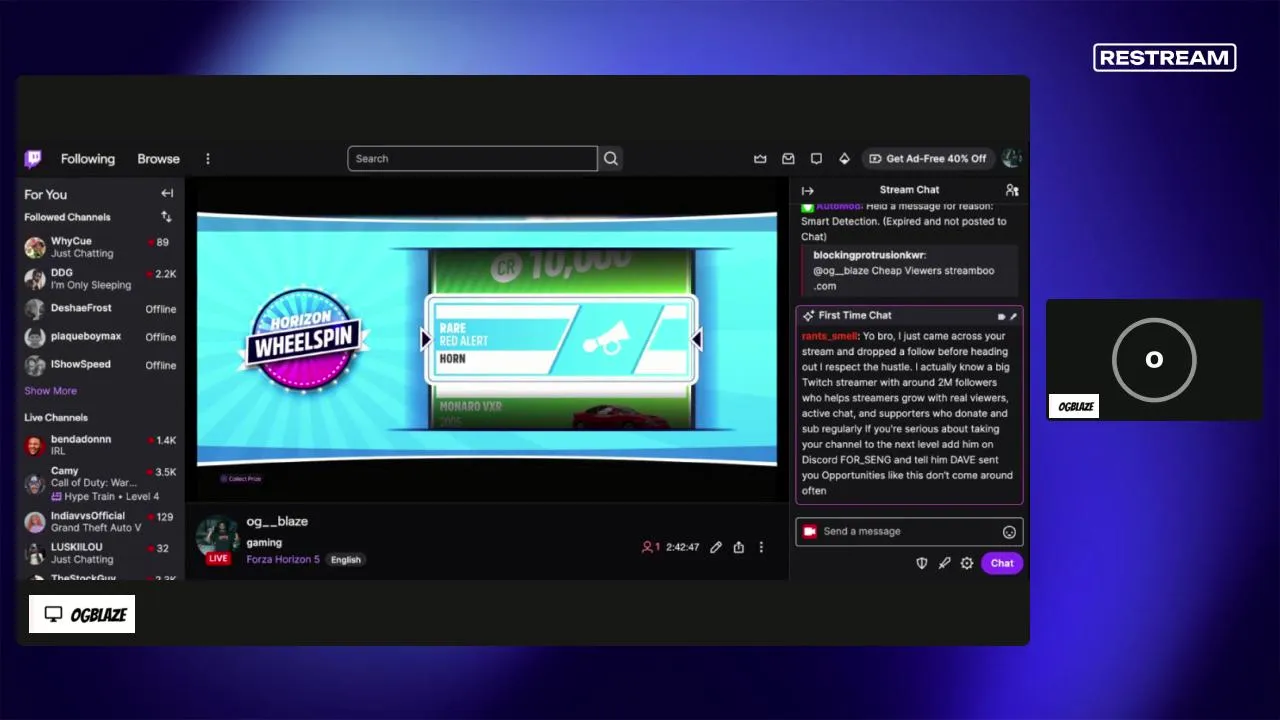Image resolution: width=1280 pixels, height=720 pixels.
Task: Click the viewer count icon
Action: tap(650, 547)
